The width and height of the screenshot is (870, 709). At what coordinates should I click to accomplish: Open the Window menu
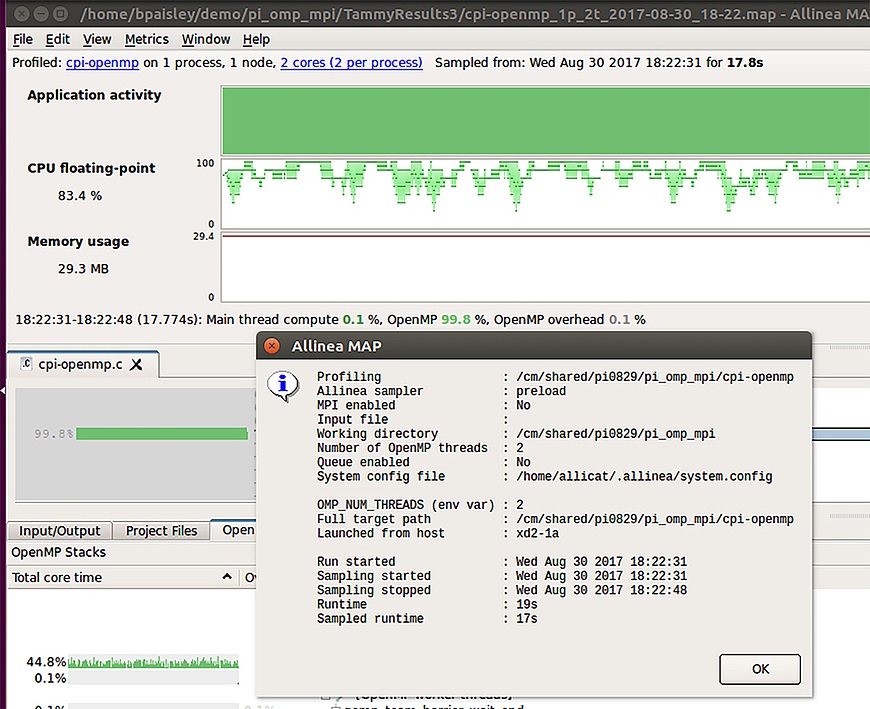pos(206,39)
